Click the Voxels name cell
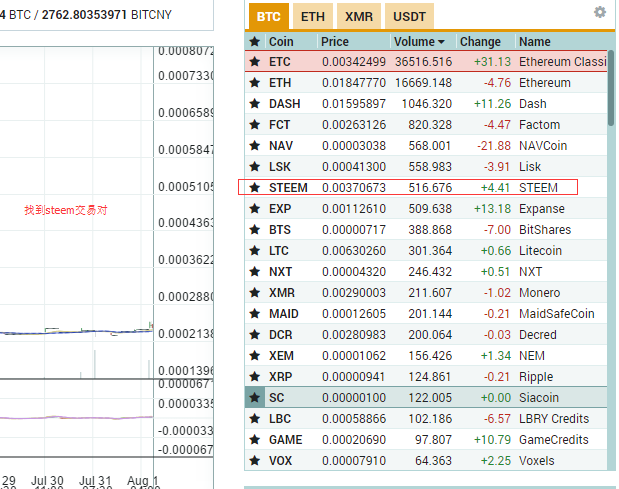 pos(536,461)
